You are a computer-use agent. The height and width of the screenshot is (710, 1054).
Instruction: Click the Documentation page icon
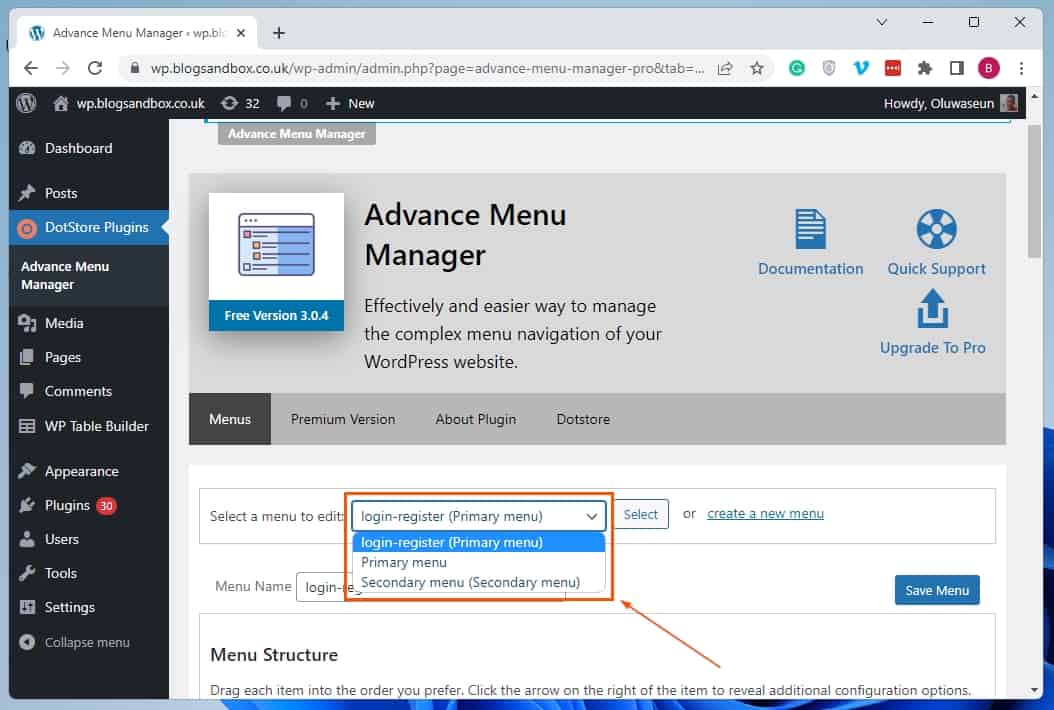click(x=810, y=229)
